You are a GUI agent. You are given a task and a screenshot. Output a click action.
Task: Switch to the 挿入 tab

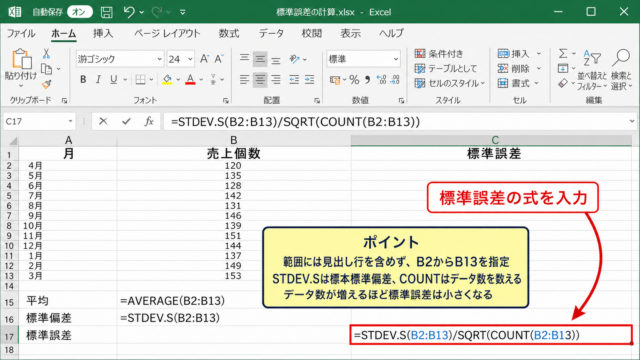[x=103, y=33]
